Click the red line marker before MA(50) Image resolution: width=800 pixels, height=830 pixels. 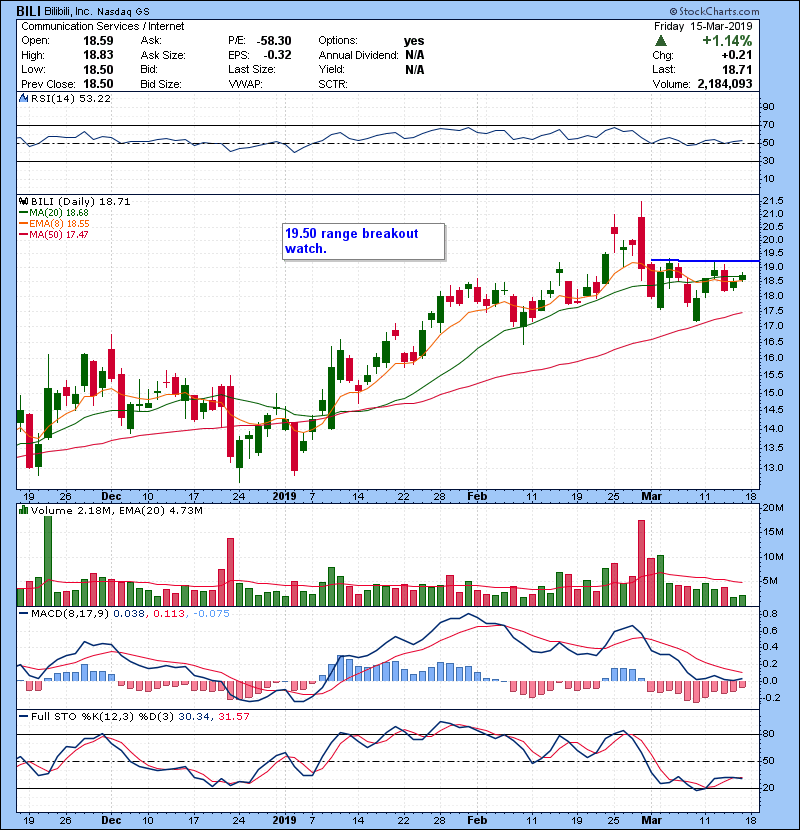click(23, 234)
